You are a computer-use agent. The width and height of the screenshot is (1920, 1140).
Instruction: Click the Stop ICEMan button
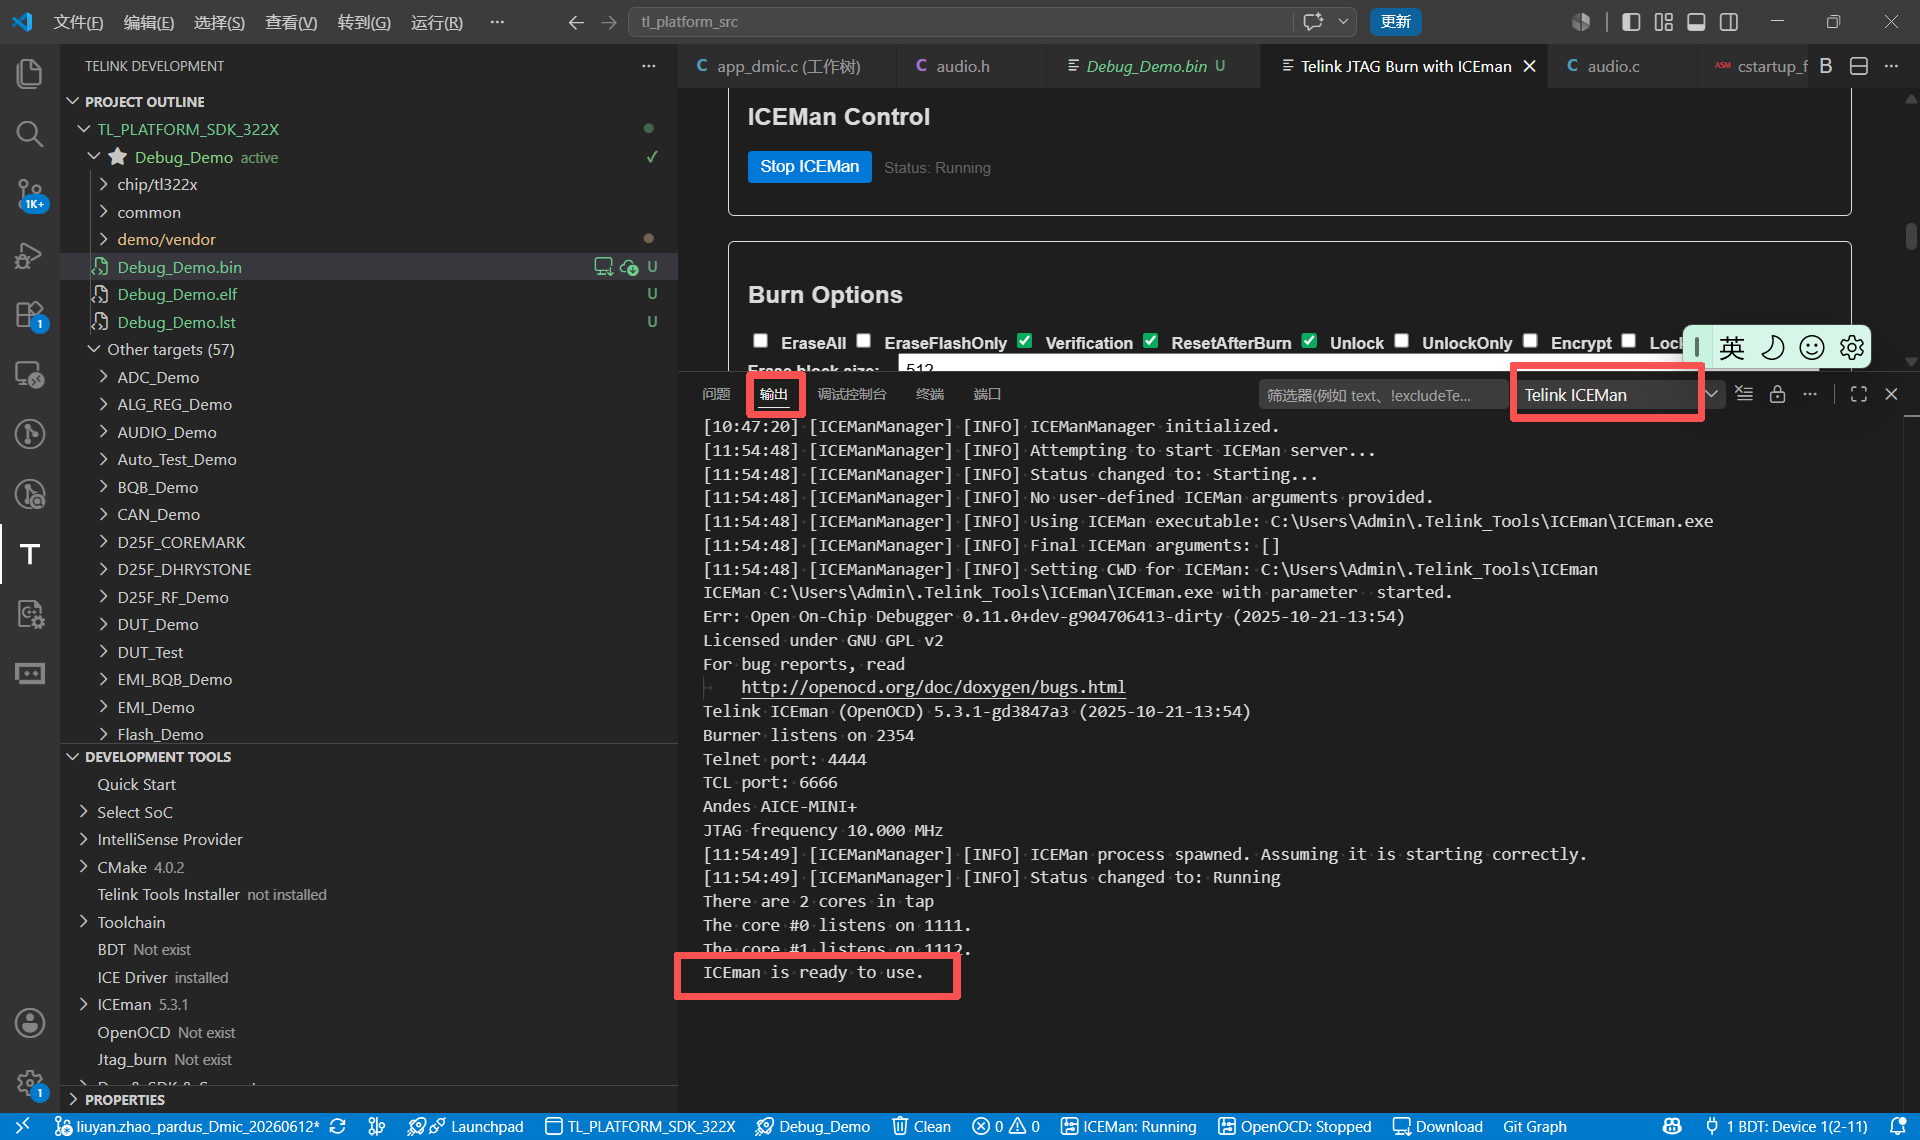click(809, 167)
